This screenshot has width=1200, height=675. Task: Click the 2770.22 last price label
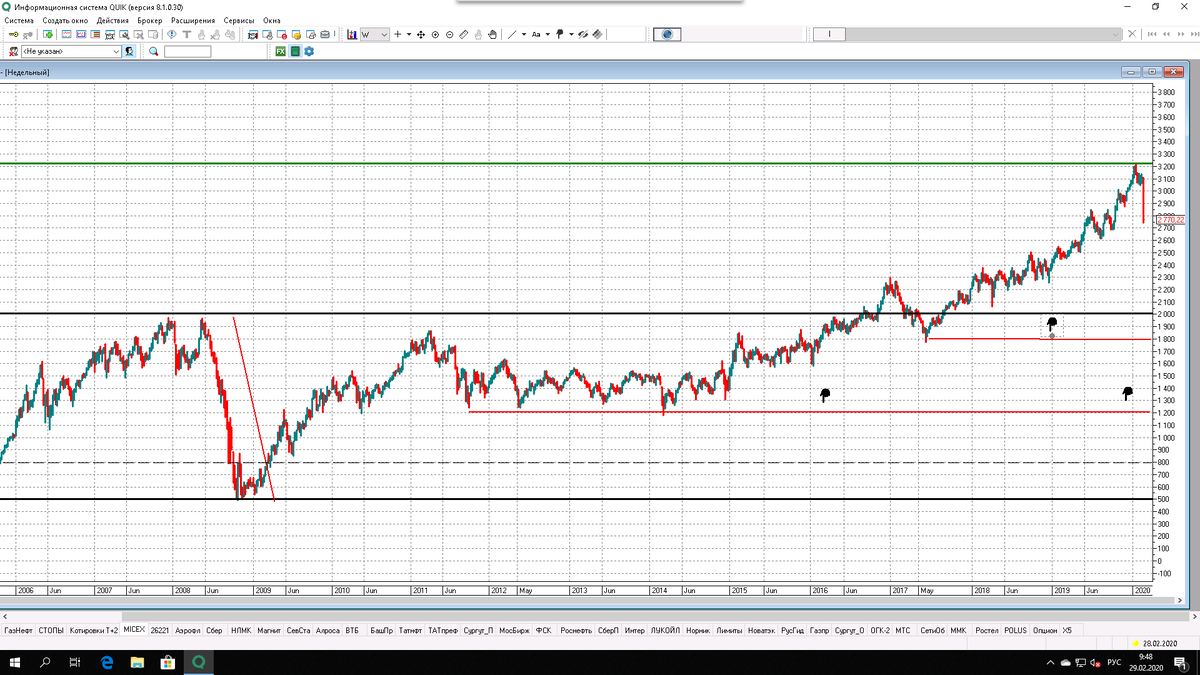[x=1170, y=220]
